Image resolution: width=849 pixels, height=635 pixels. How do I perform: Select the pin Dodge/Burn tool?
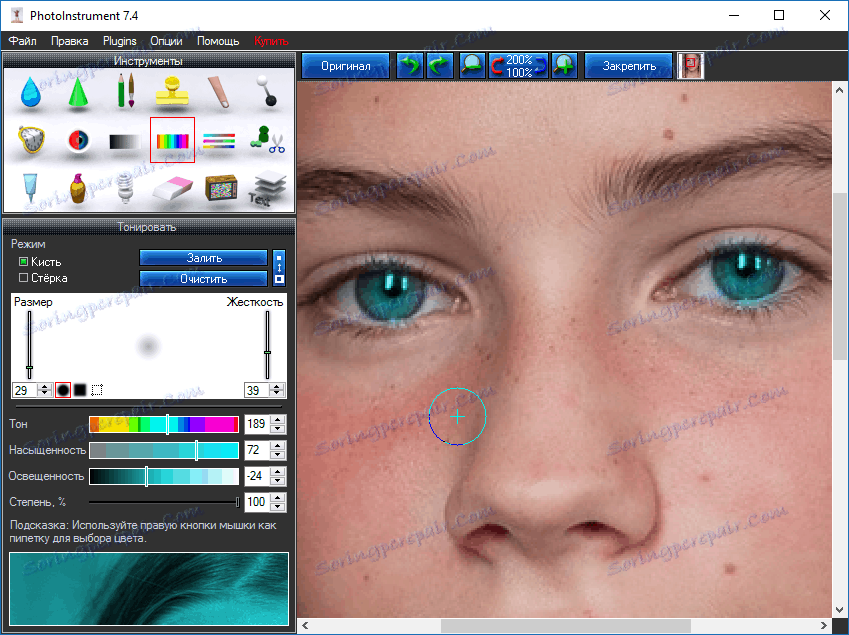pyautogui.click(x=266, y=90)
